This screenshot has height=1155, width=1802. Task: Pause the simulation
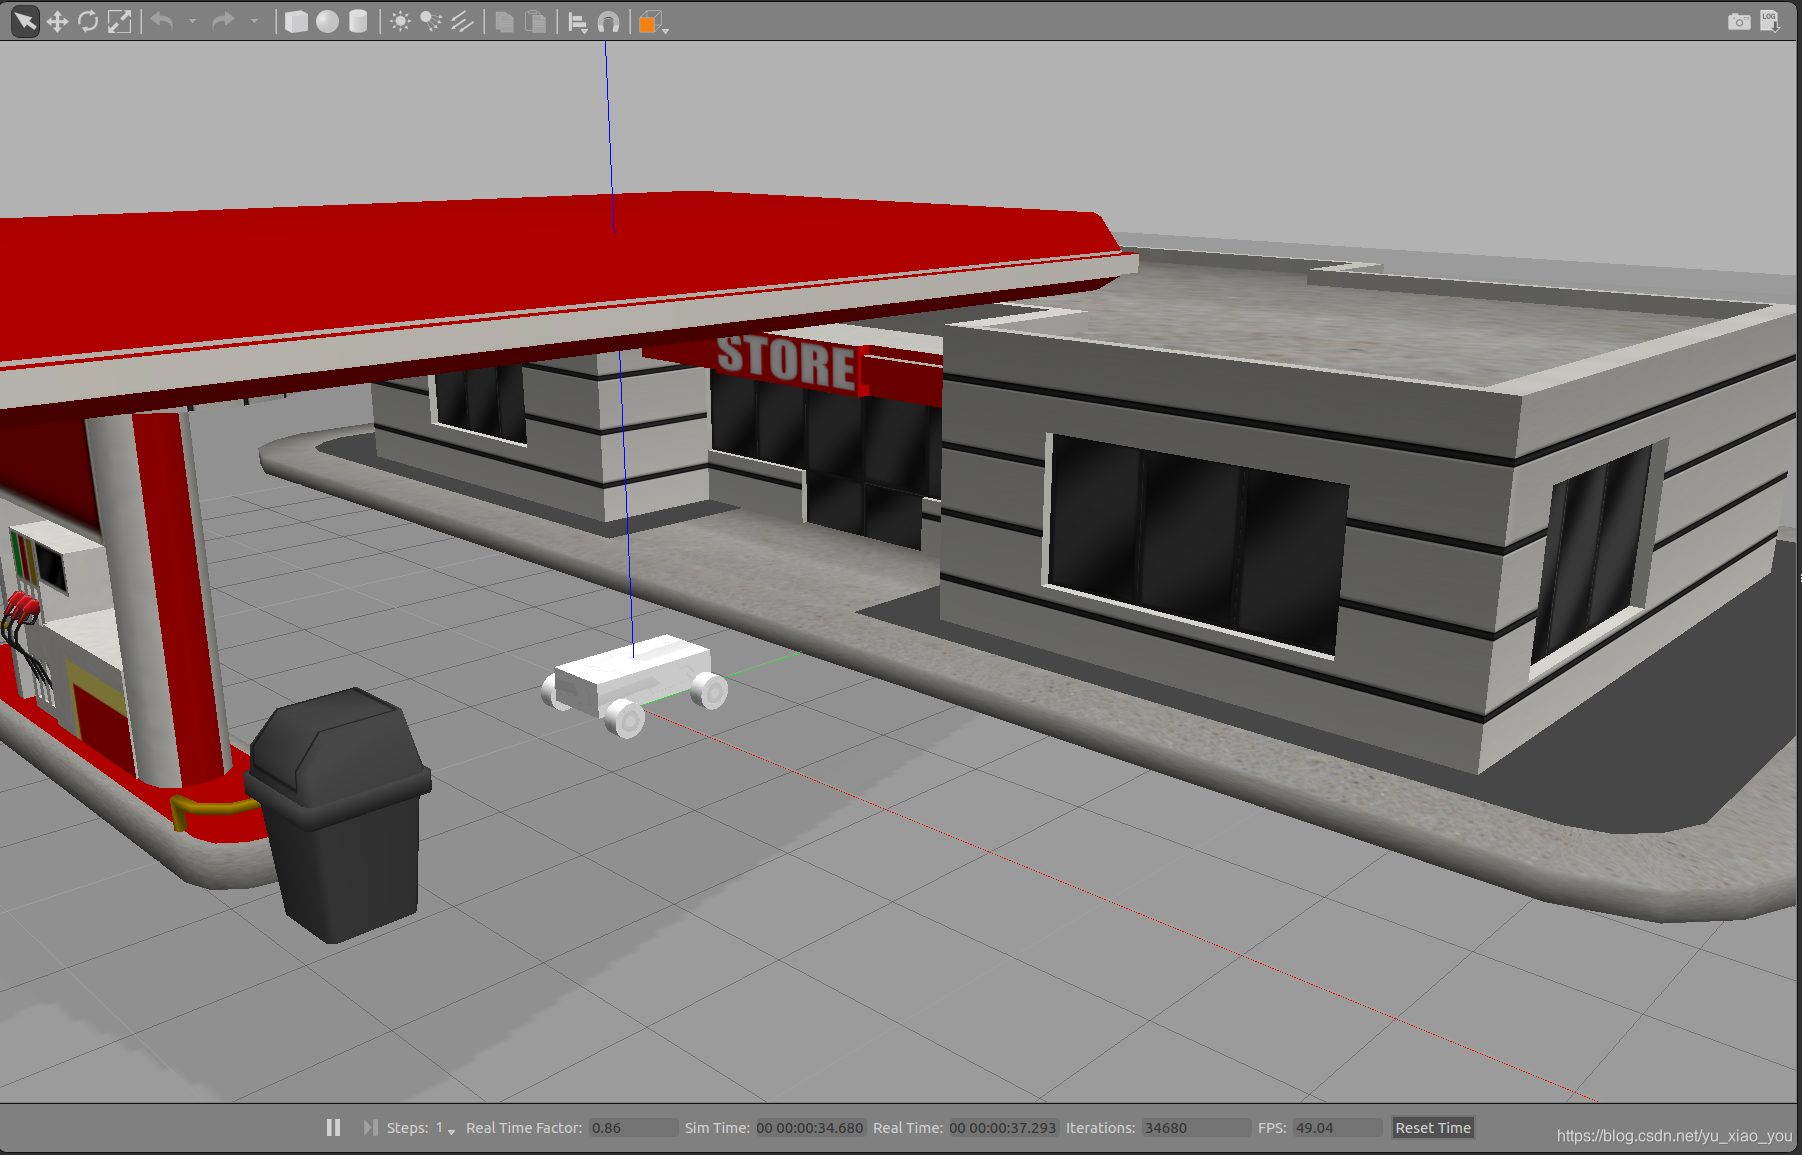click(334, 1127)
